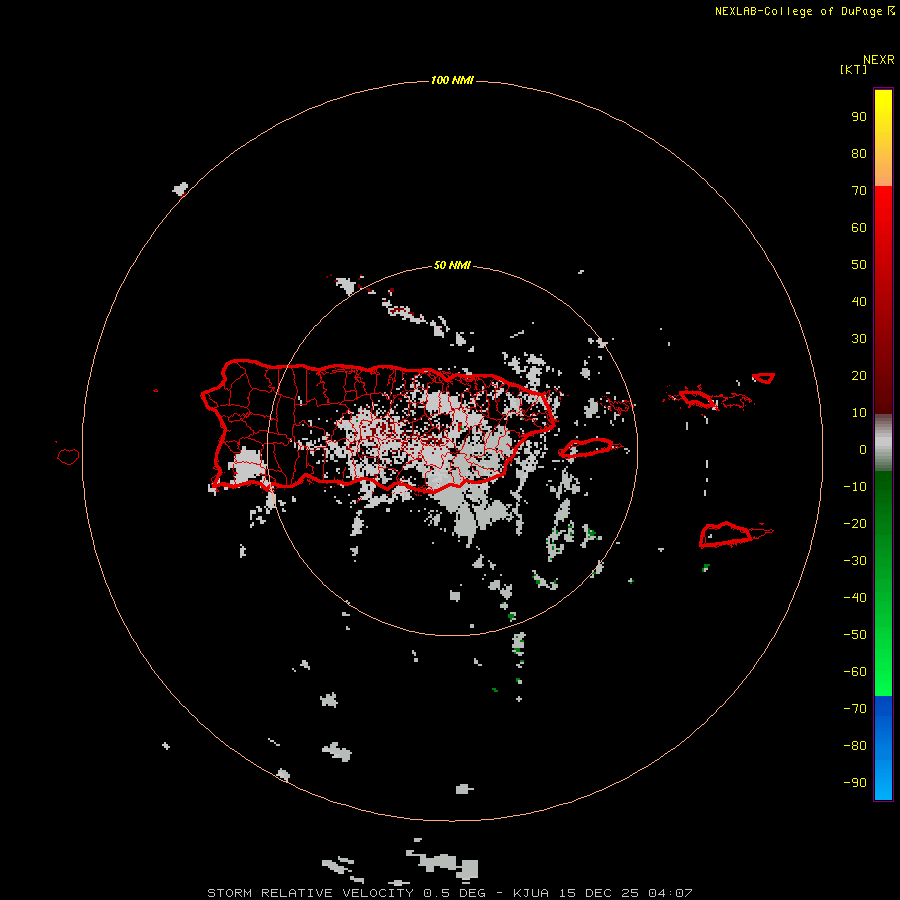The height and width of the screenshot is (900, 900).
Task: Click the positive 90 knot scale label
Action: pos(859,117)
